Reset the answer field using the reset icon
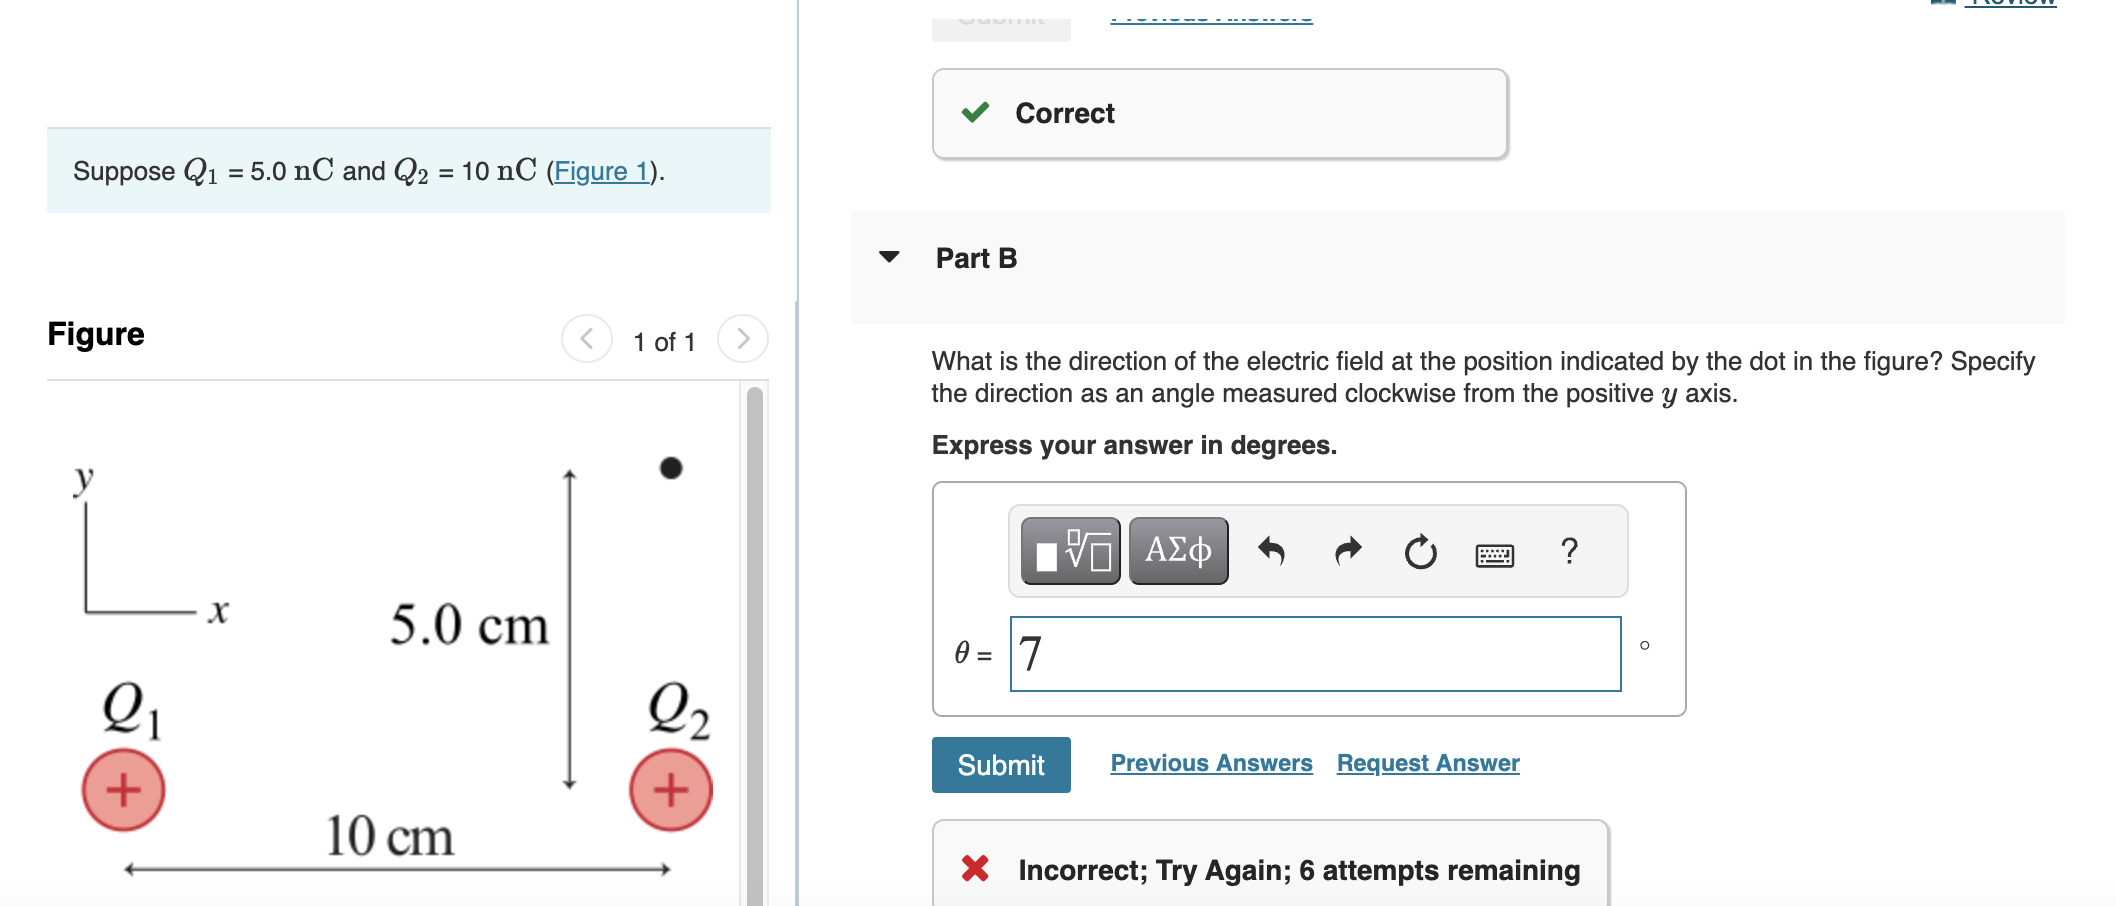 [1421, 551]
